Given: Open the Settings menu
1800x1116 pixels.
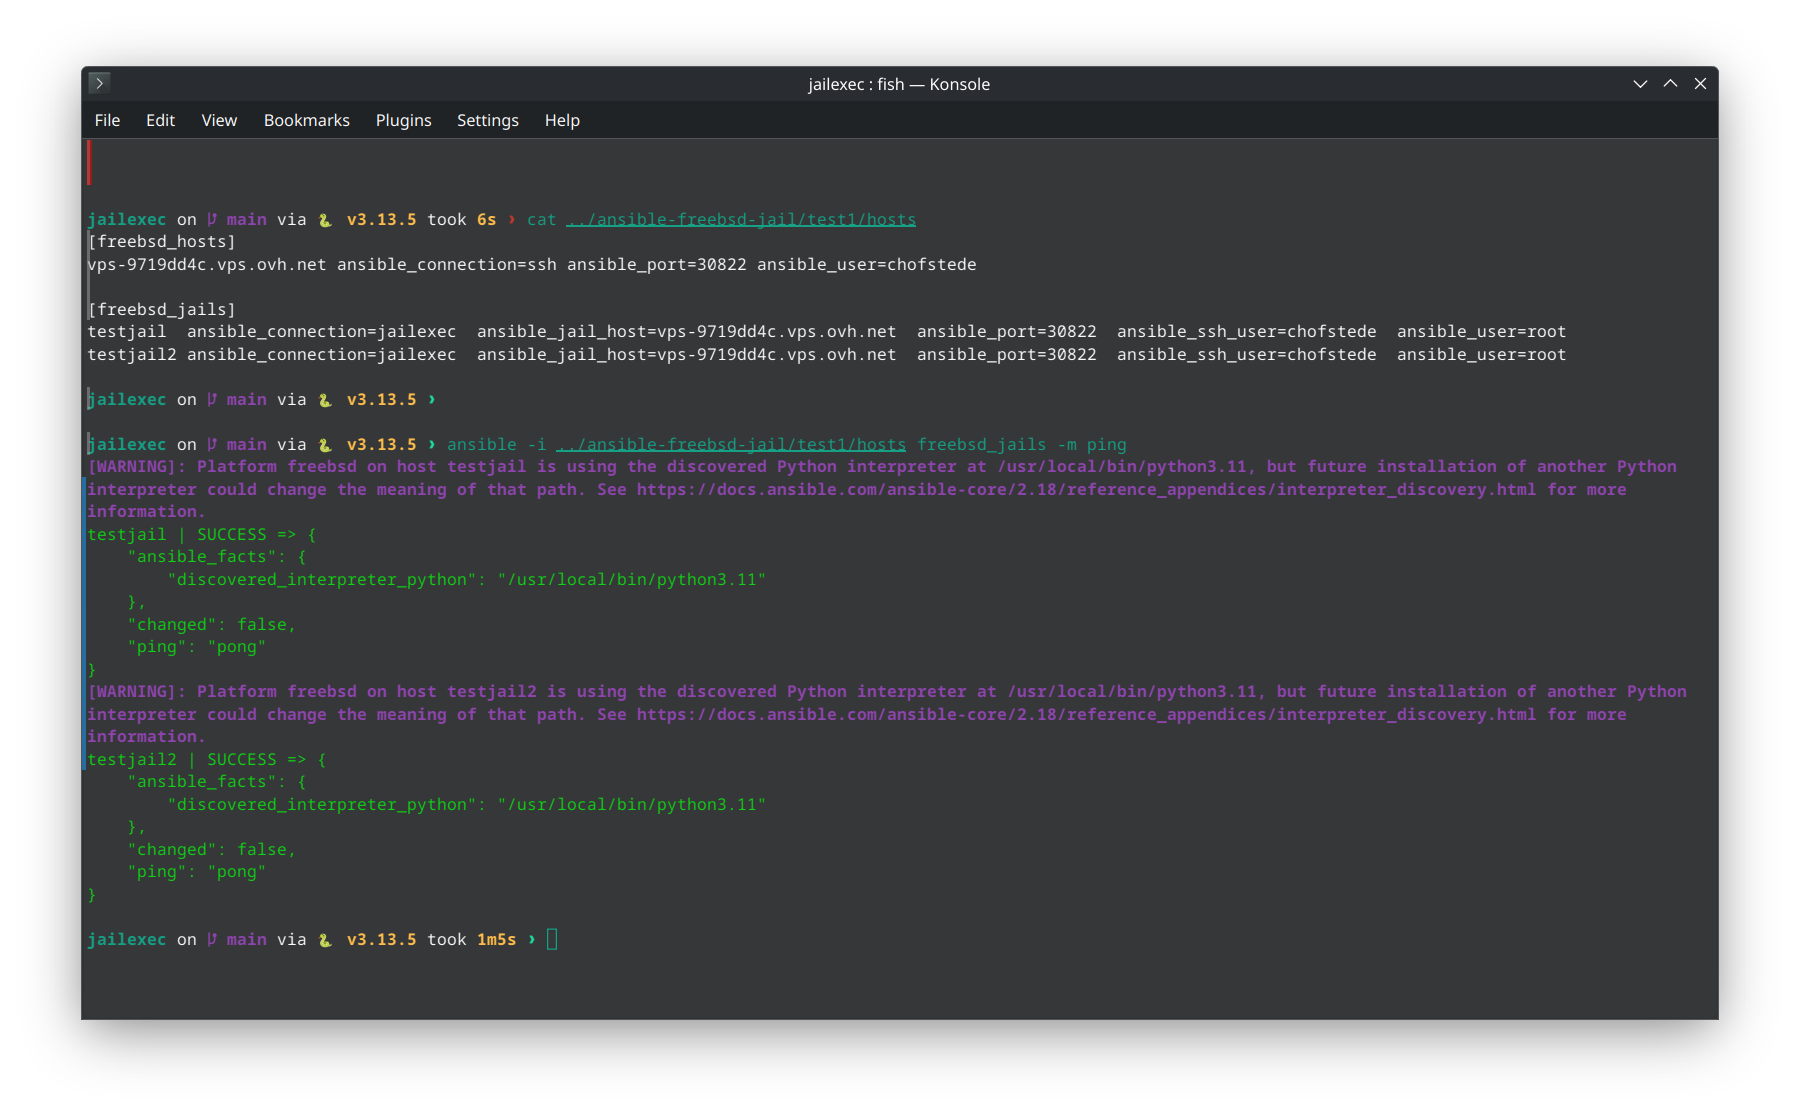Looking at the screenshot, I should click(x=487, y=120).
